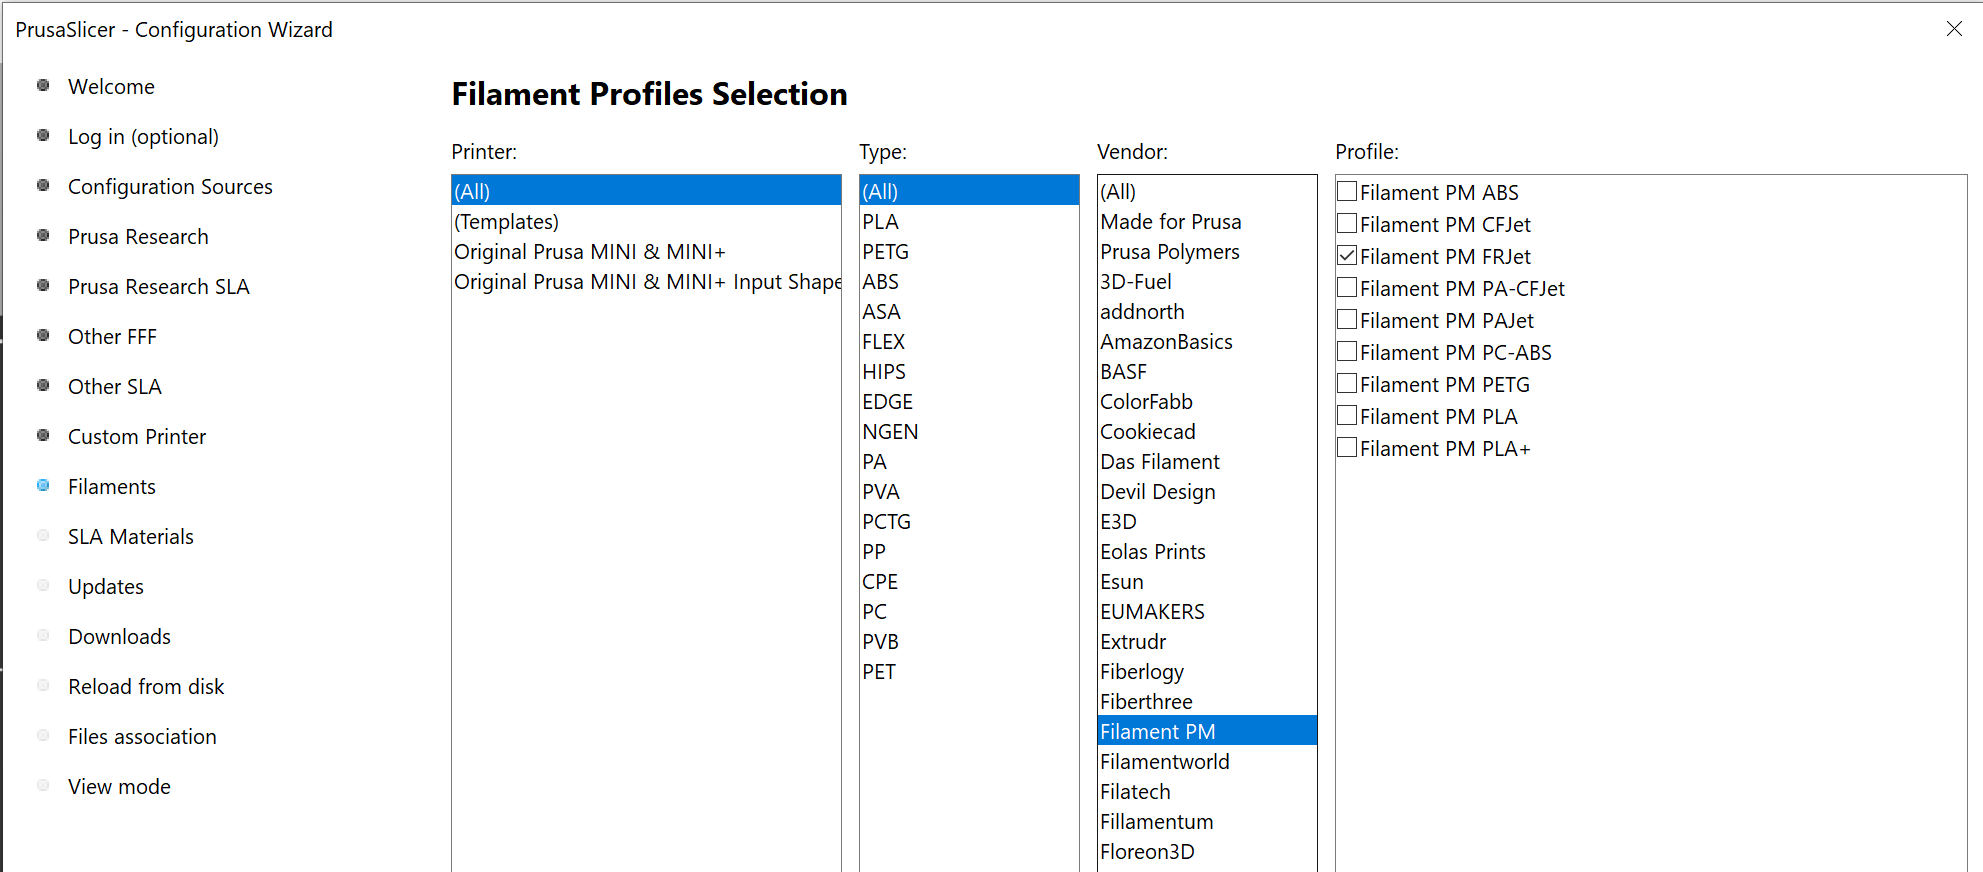Viewport: 1983px width, 872px height.
Task: Choose ASA in the Type list
Action: 969,311
